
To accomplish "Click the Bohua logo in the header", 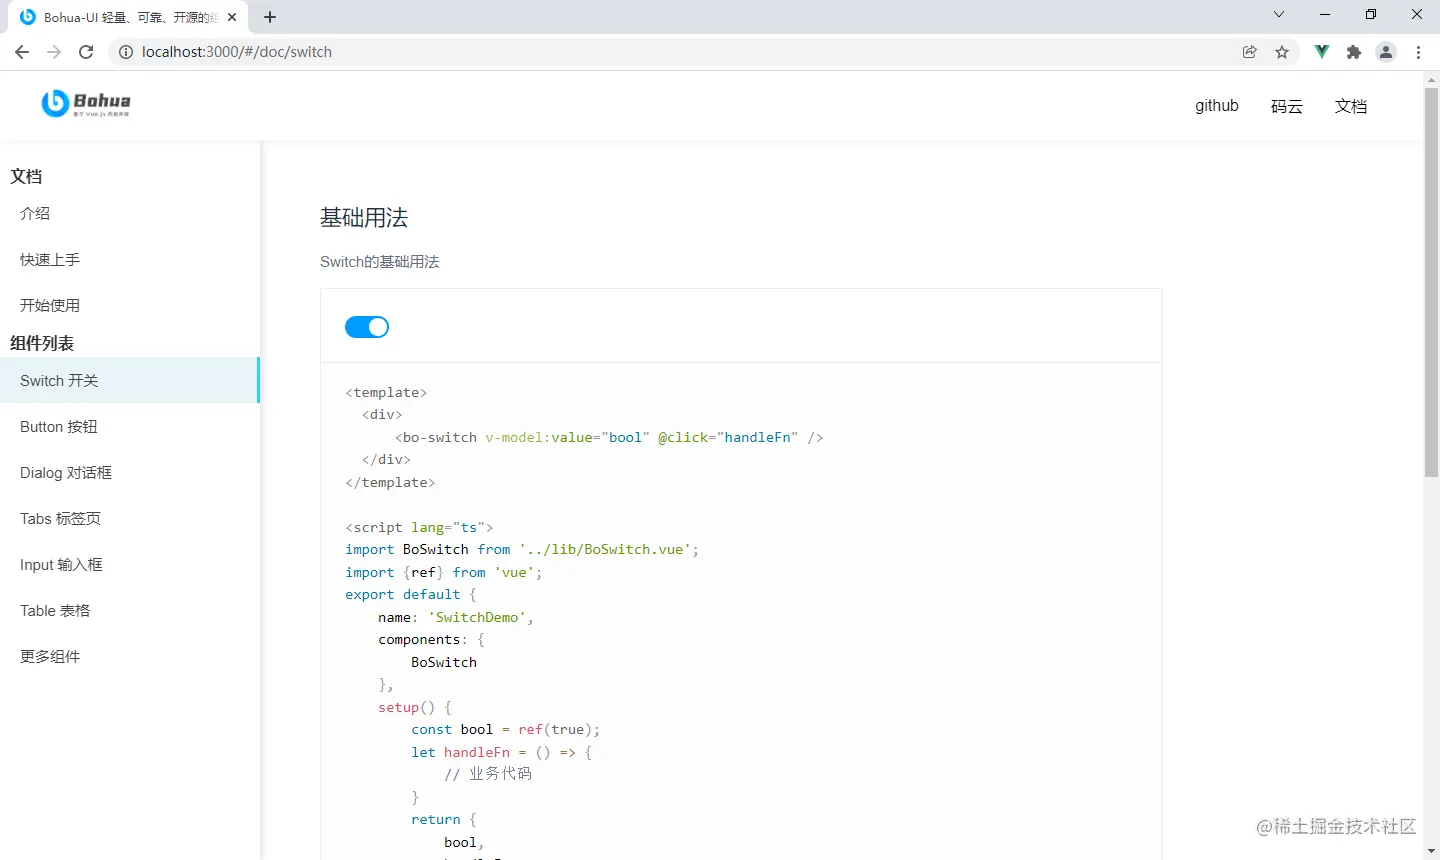I will click(86, 103).
